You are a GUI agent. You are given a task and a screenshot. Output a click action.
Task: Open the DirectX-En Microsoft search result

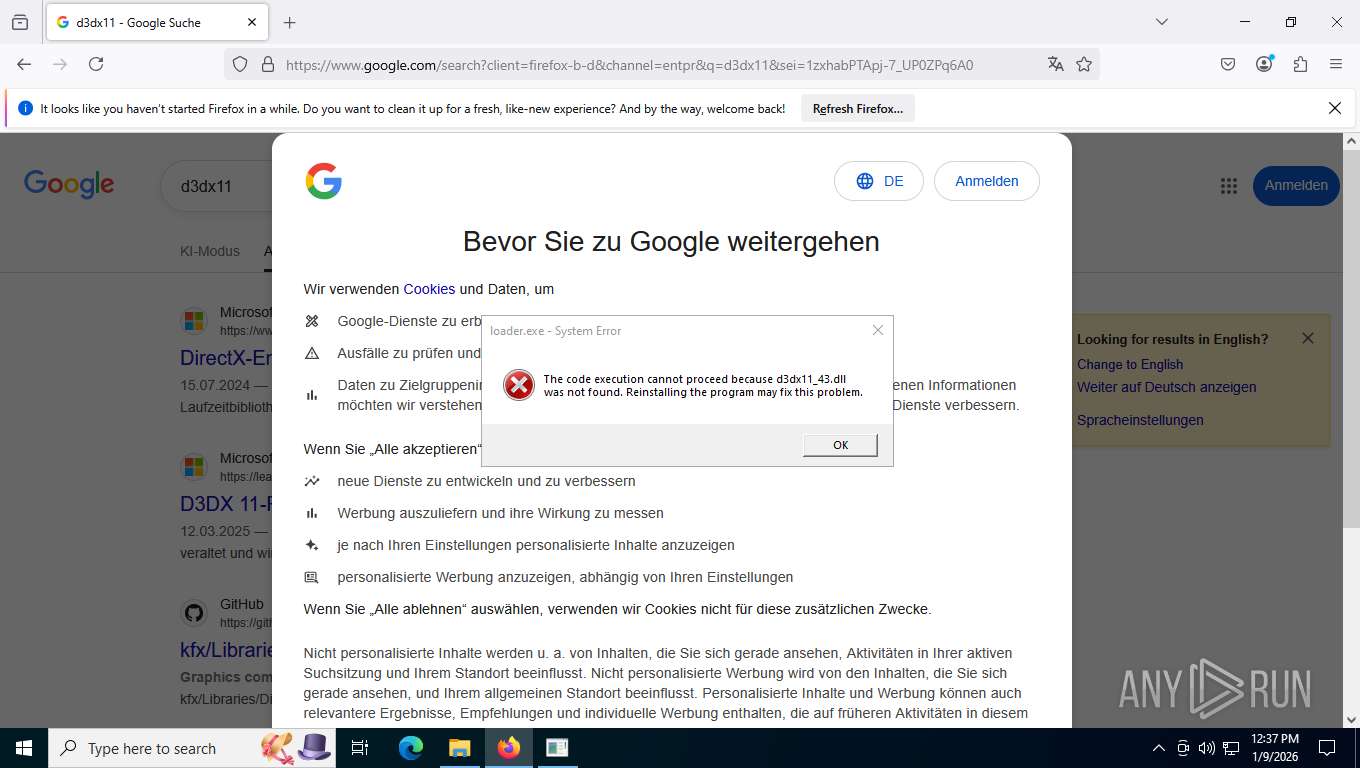pos(226,358)
